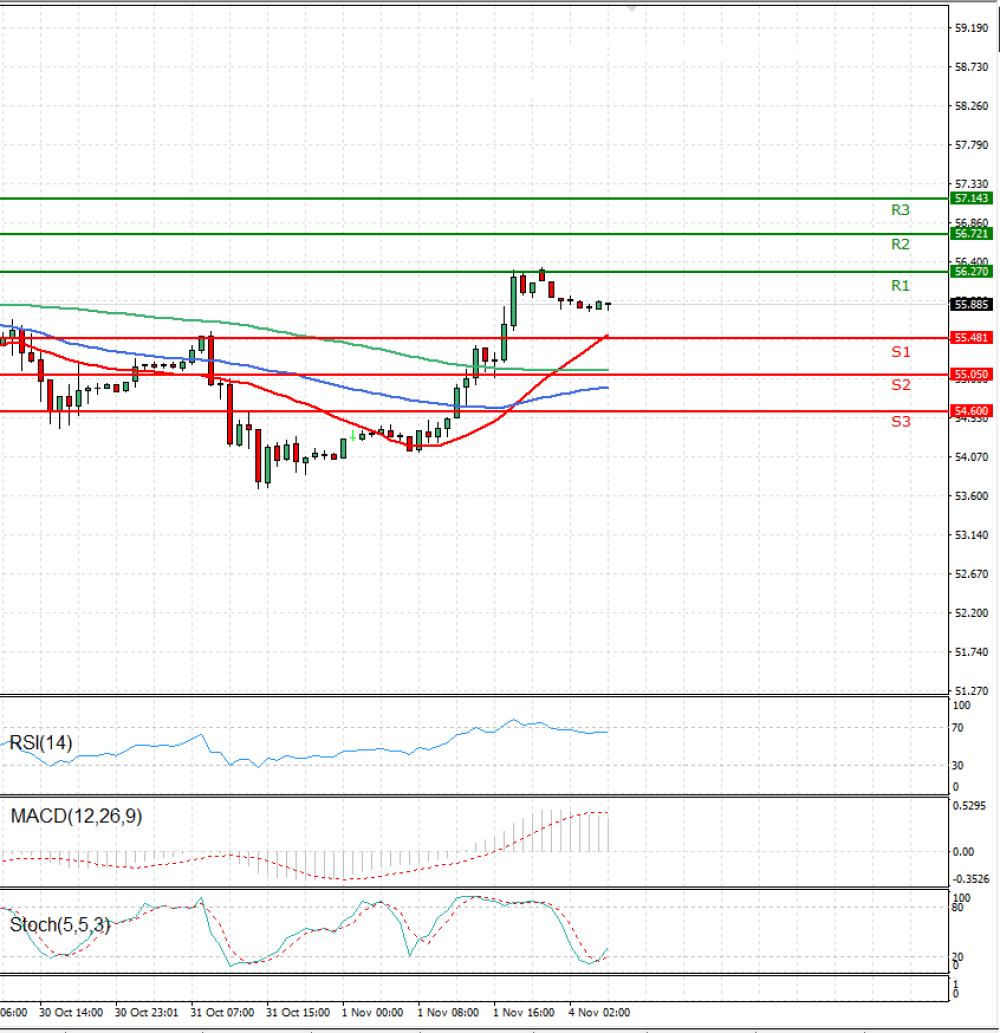This screenshot has height=1033, width=1000.
Task: Click the 51.270 price axis value
Action: (972, 691)
